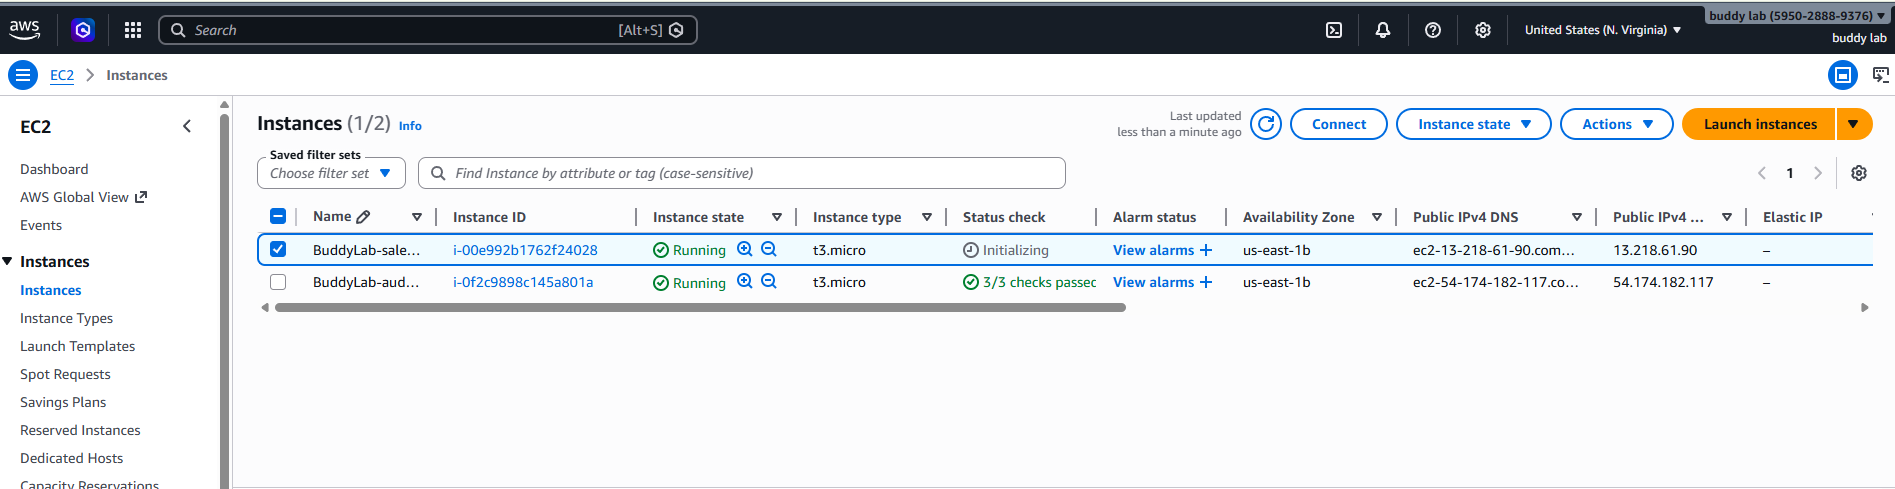Open the Instance state dropdown button
The width and height of the screenshot is (1895, 489).
1474,124
